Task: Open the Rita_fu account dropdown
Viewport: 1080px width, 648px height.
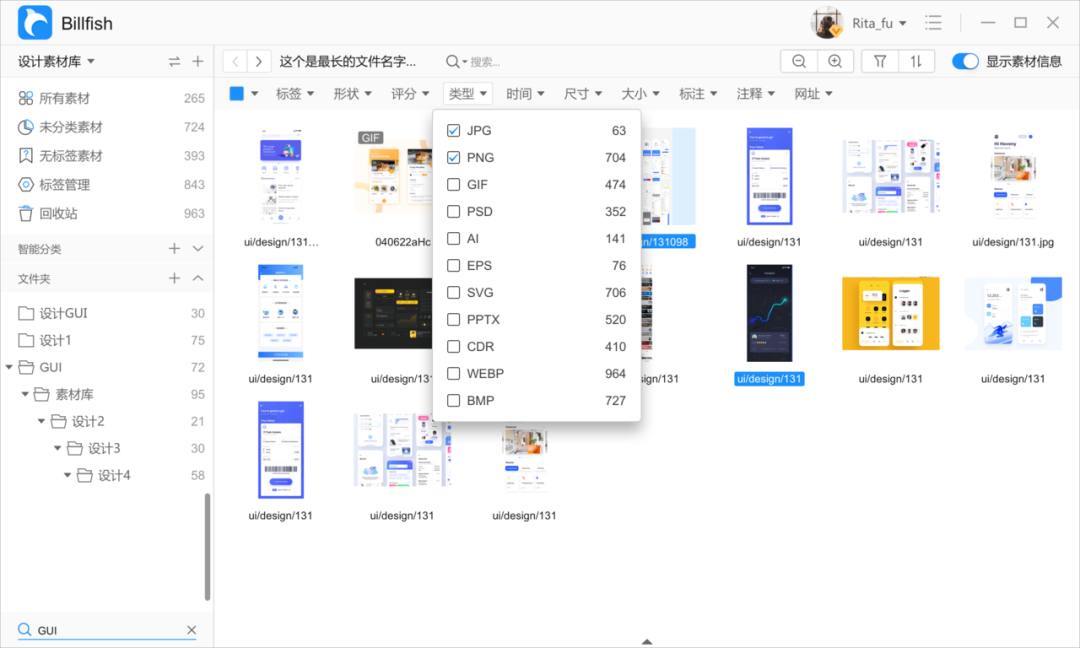Action: coord(879,23)
